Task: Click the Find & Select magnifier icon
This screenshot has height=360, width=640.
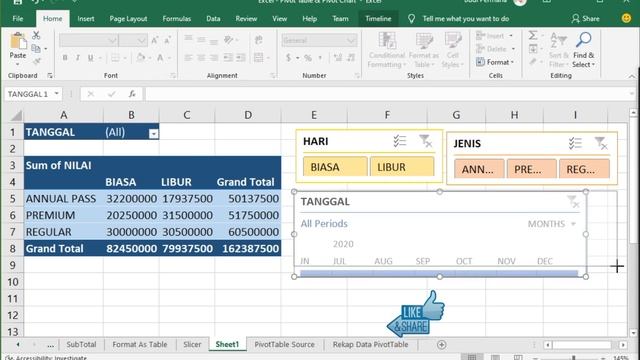Action: click(584, 40)
